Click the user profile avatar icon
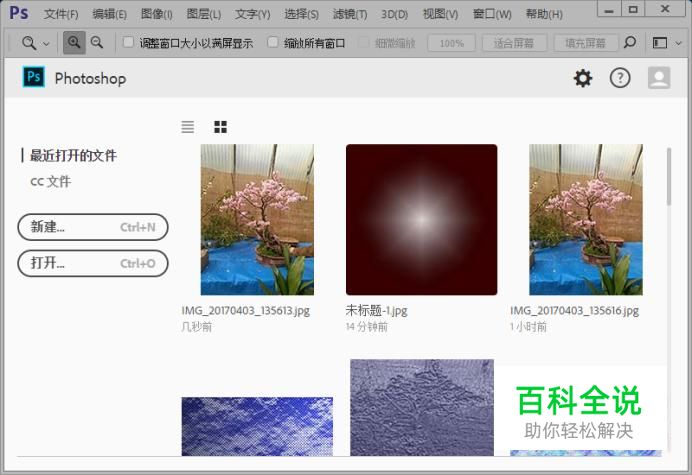 [659, 78]
